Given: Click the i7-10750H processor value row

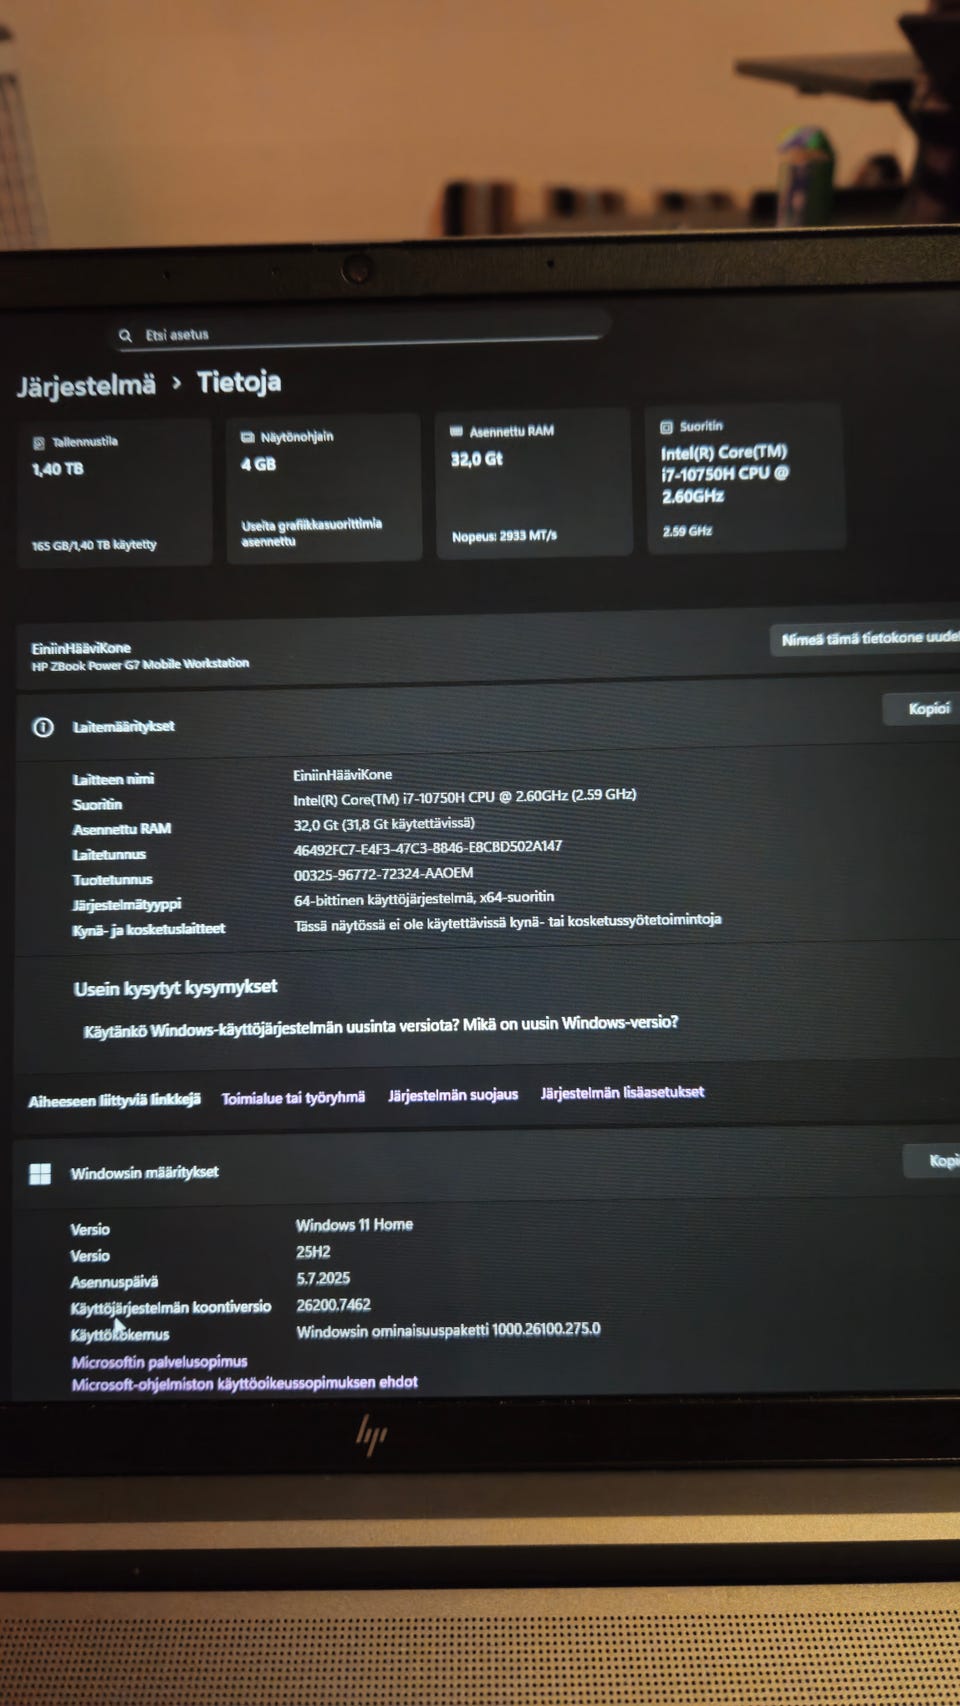Looking at the screenshot, I should [x=464, y=797].
